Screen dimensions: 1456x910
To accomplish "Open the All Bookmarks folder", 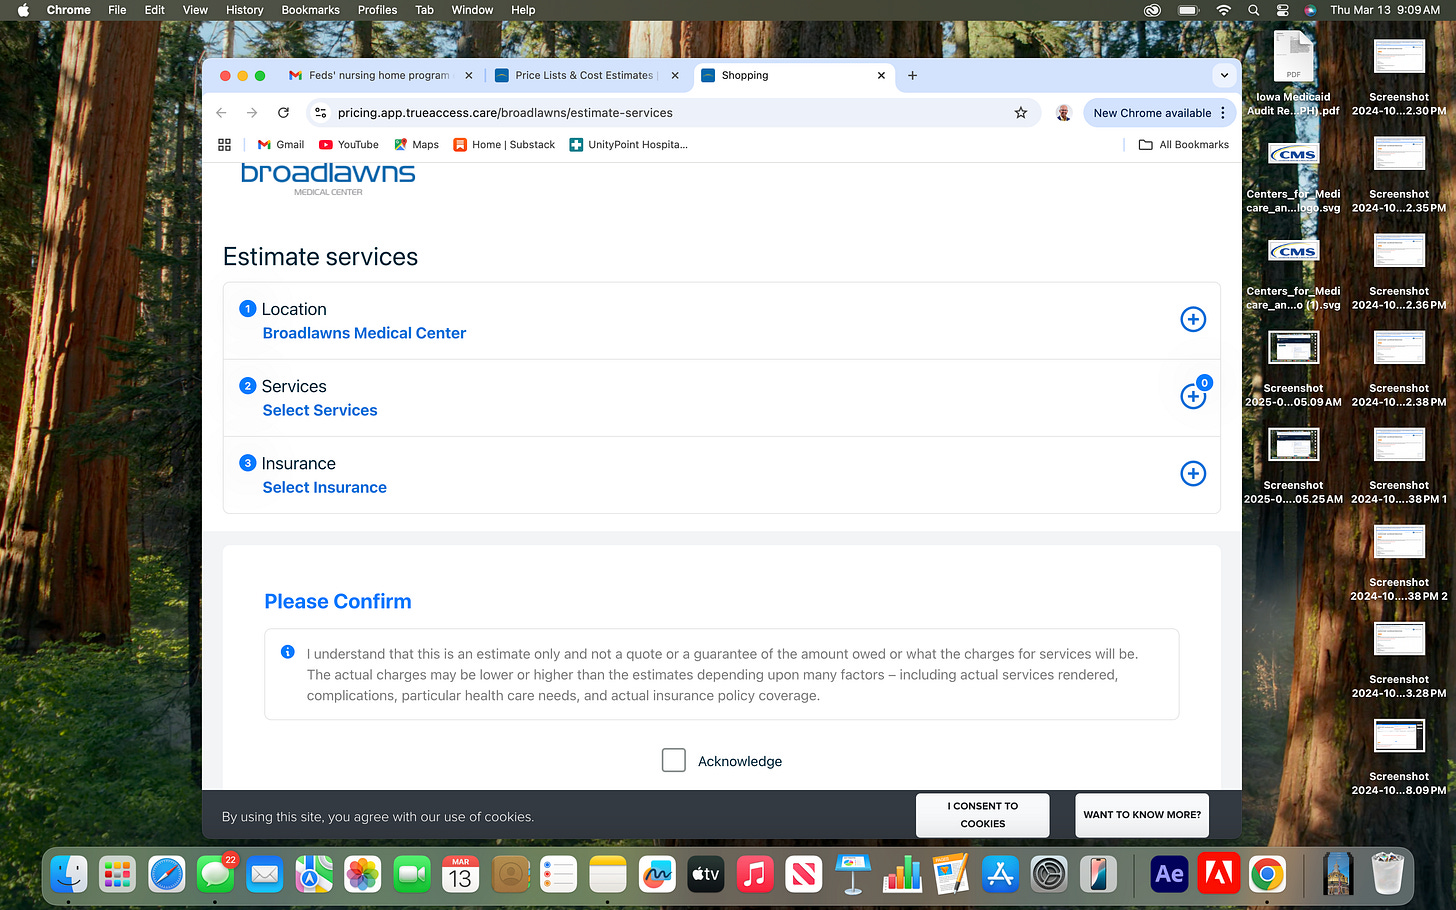I will click(x=1184, y=144).
